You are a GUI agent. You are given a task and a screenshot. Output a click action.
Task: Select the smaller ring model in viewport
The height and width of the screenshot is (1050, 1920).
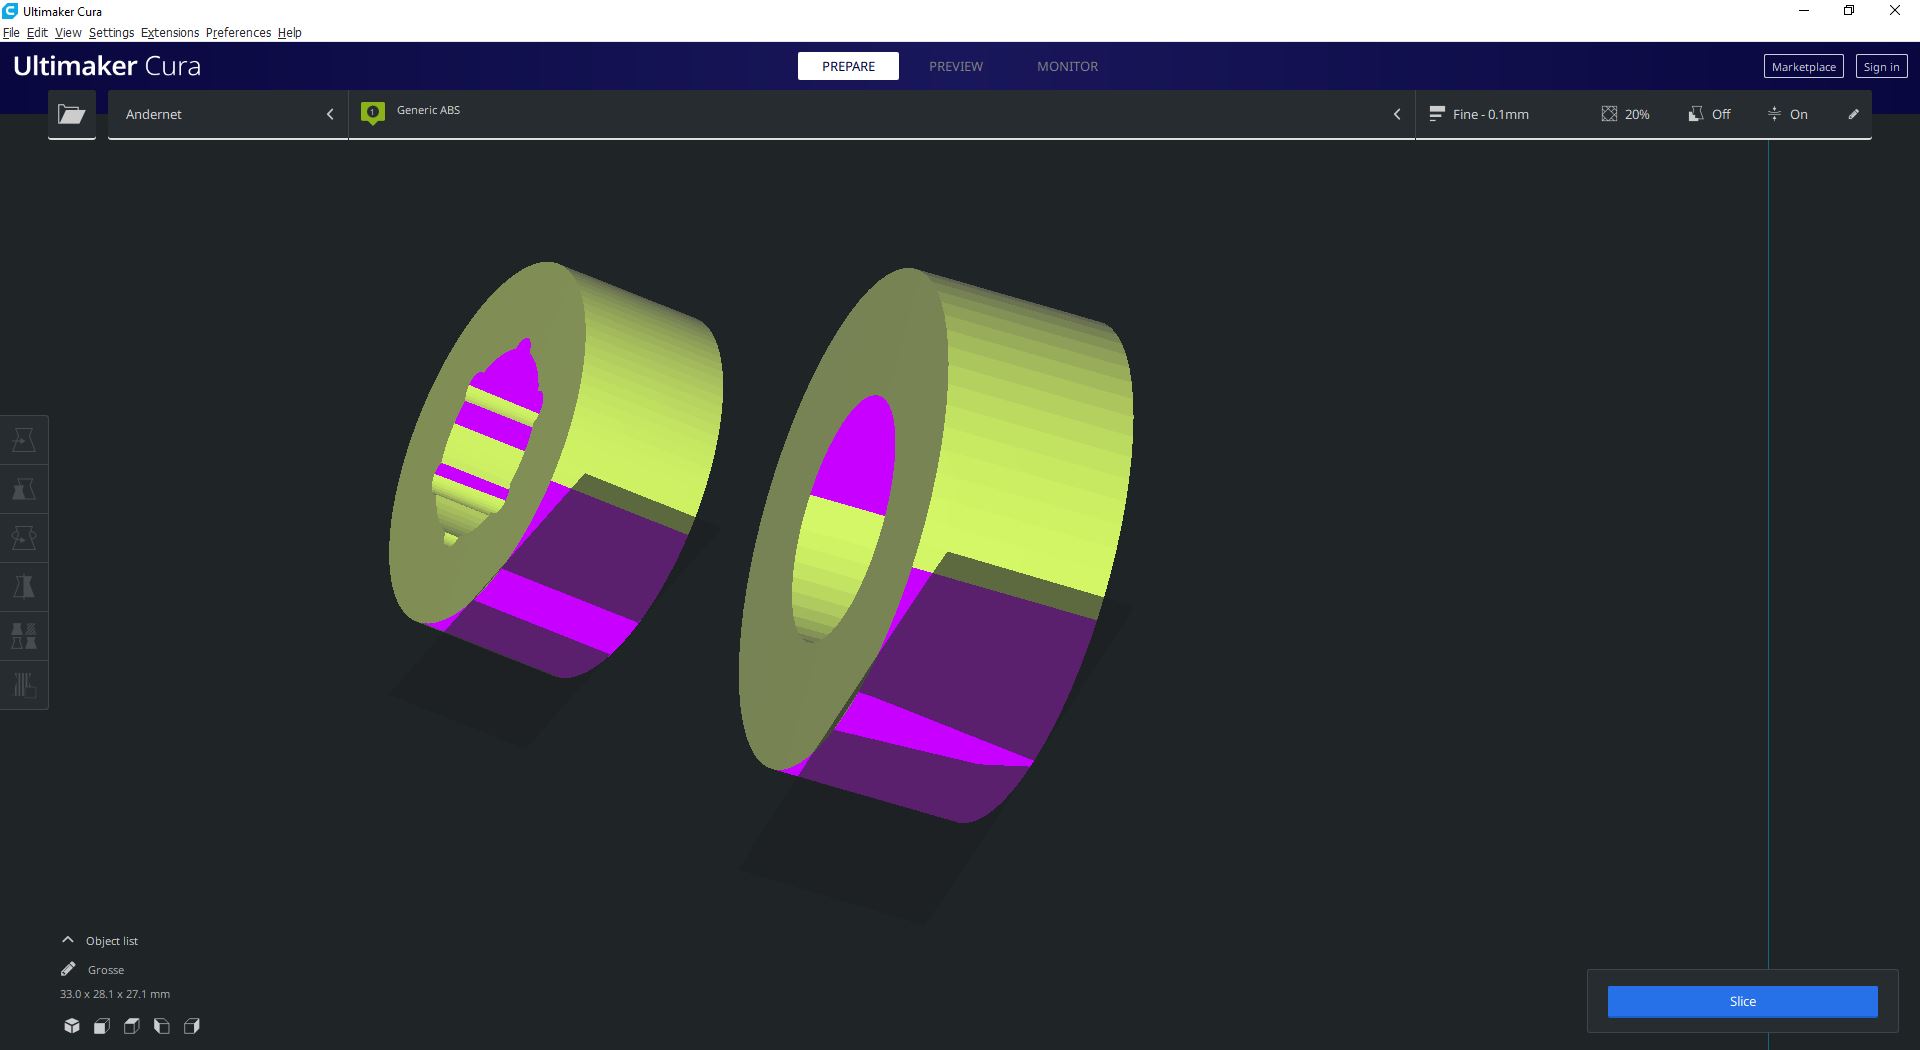point(640,420)
